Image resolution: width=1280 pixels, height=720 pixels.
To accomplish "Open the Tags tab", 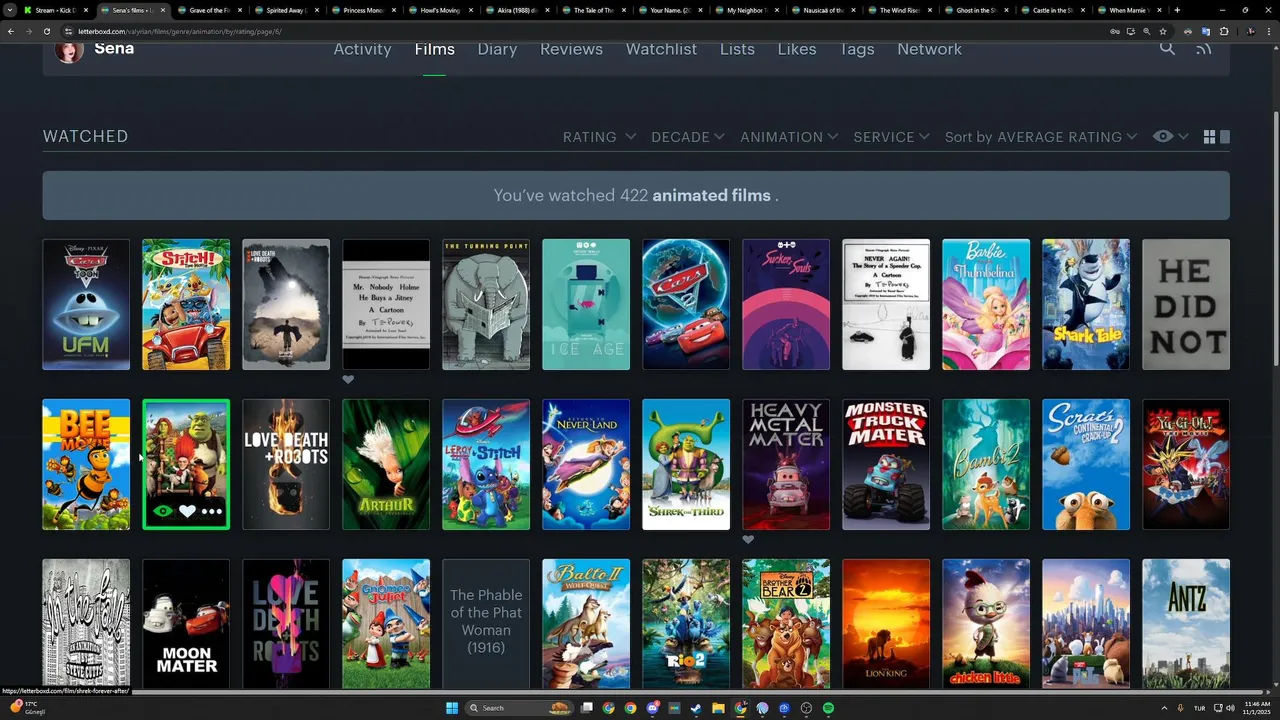I will pos(856,49).
